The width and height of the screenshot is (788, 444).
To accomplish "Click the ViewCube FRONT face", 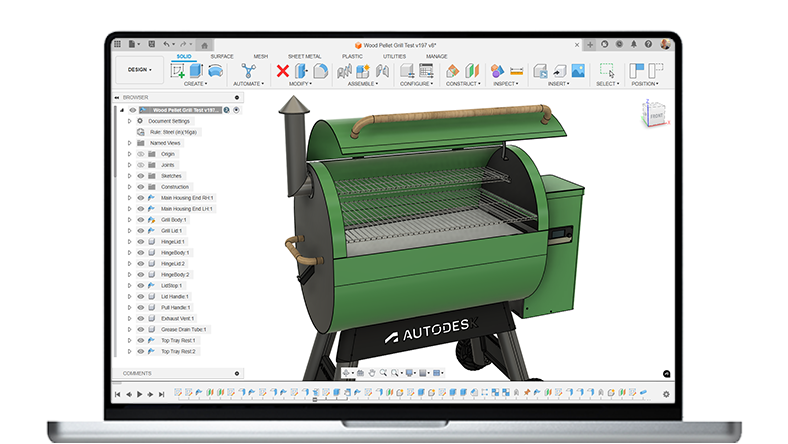I will pyautogui.click(x=656, y=116).
